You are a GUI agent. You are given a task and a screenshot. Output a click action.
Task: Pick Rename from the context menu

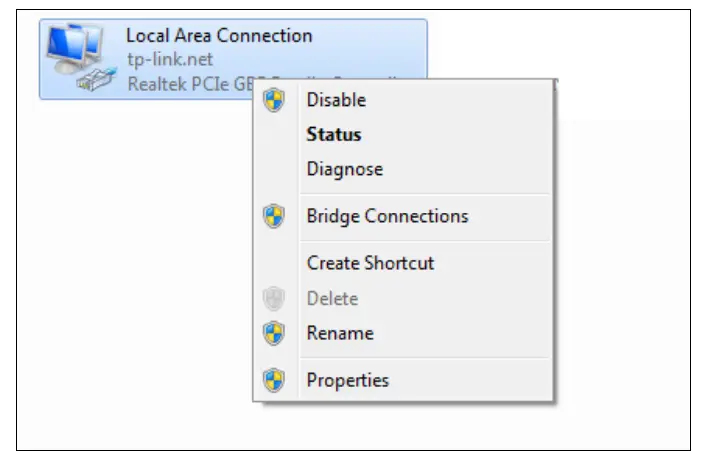coord(340,333)
